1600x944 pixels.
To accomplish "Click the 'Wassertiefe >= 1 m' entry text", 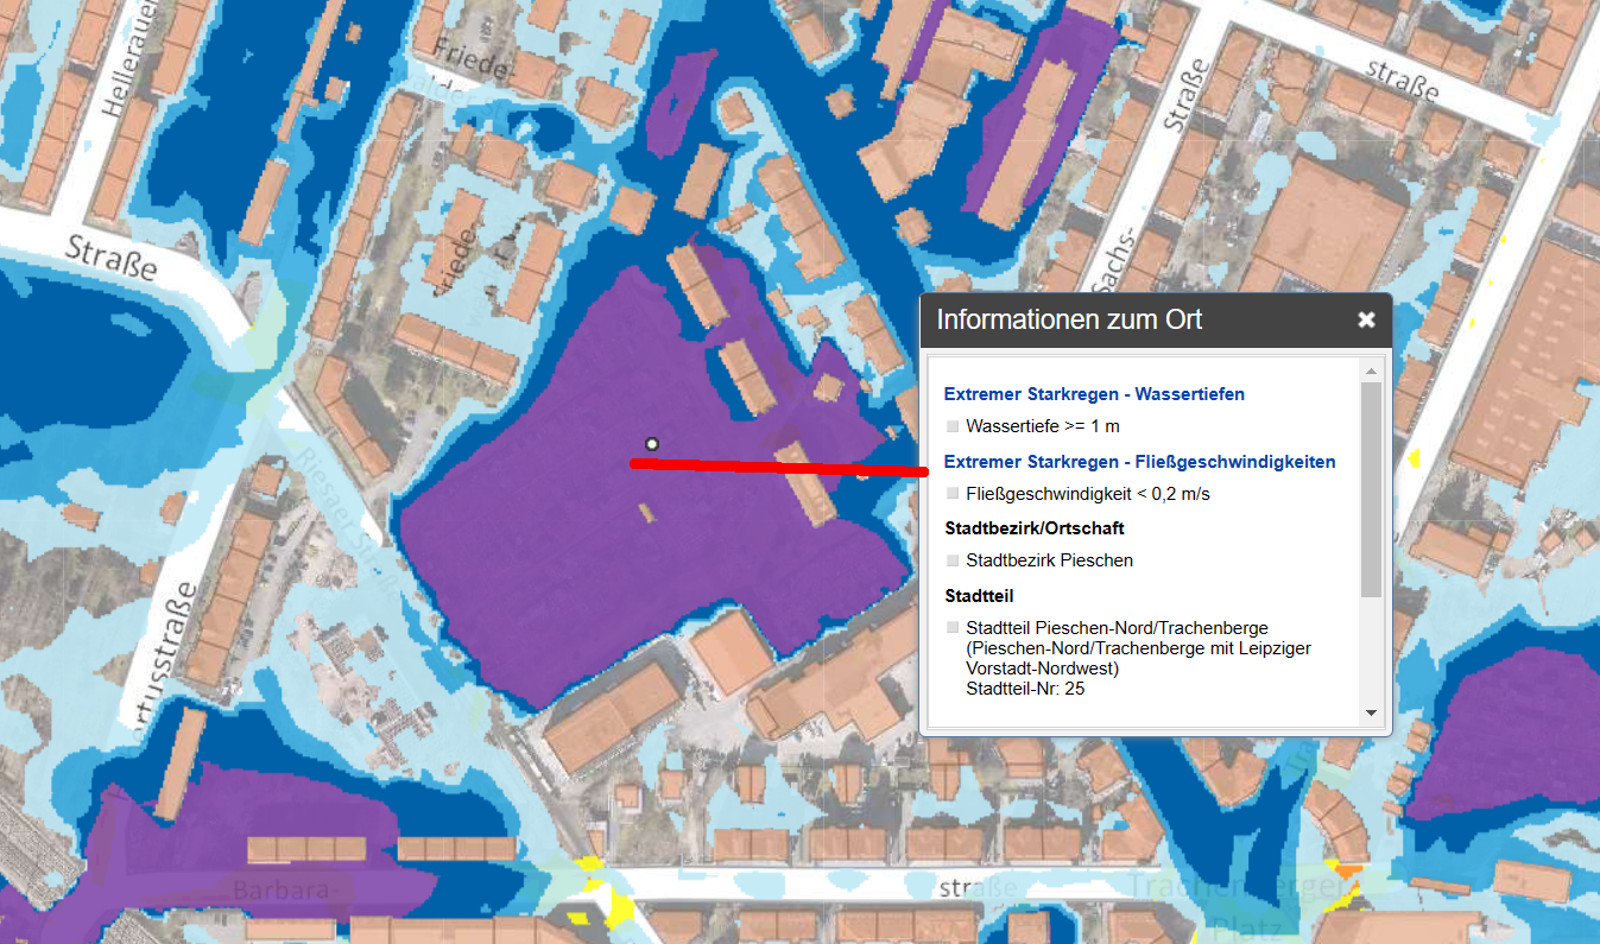I will pyautogui.click(x=1042, y=426).
